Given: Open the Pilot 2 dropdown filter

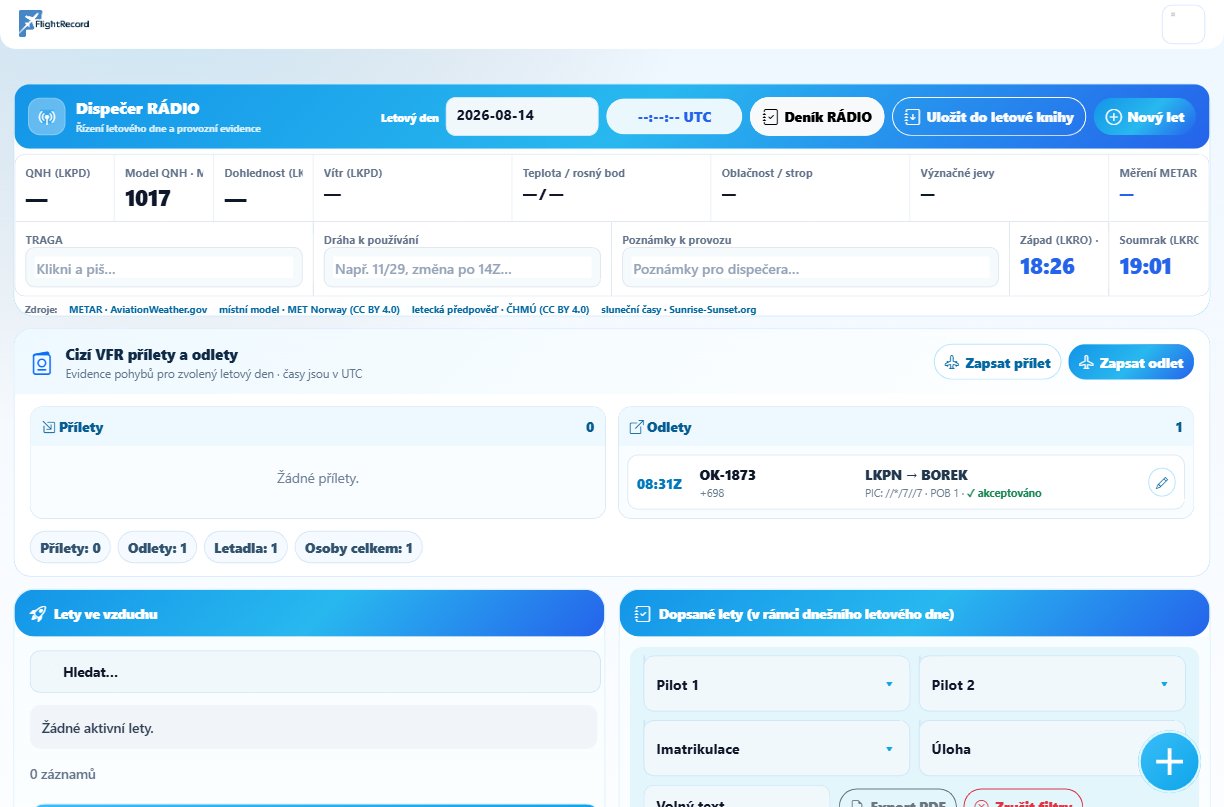Looking at the screenshot, I should (x=1052, y=684).
